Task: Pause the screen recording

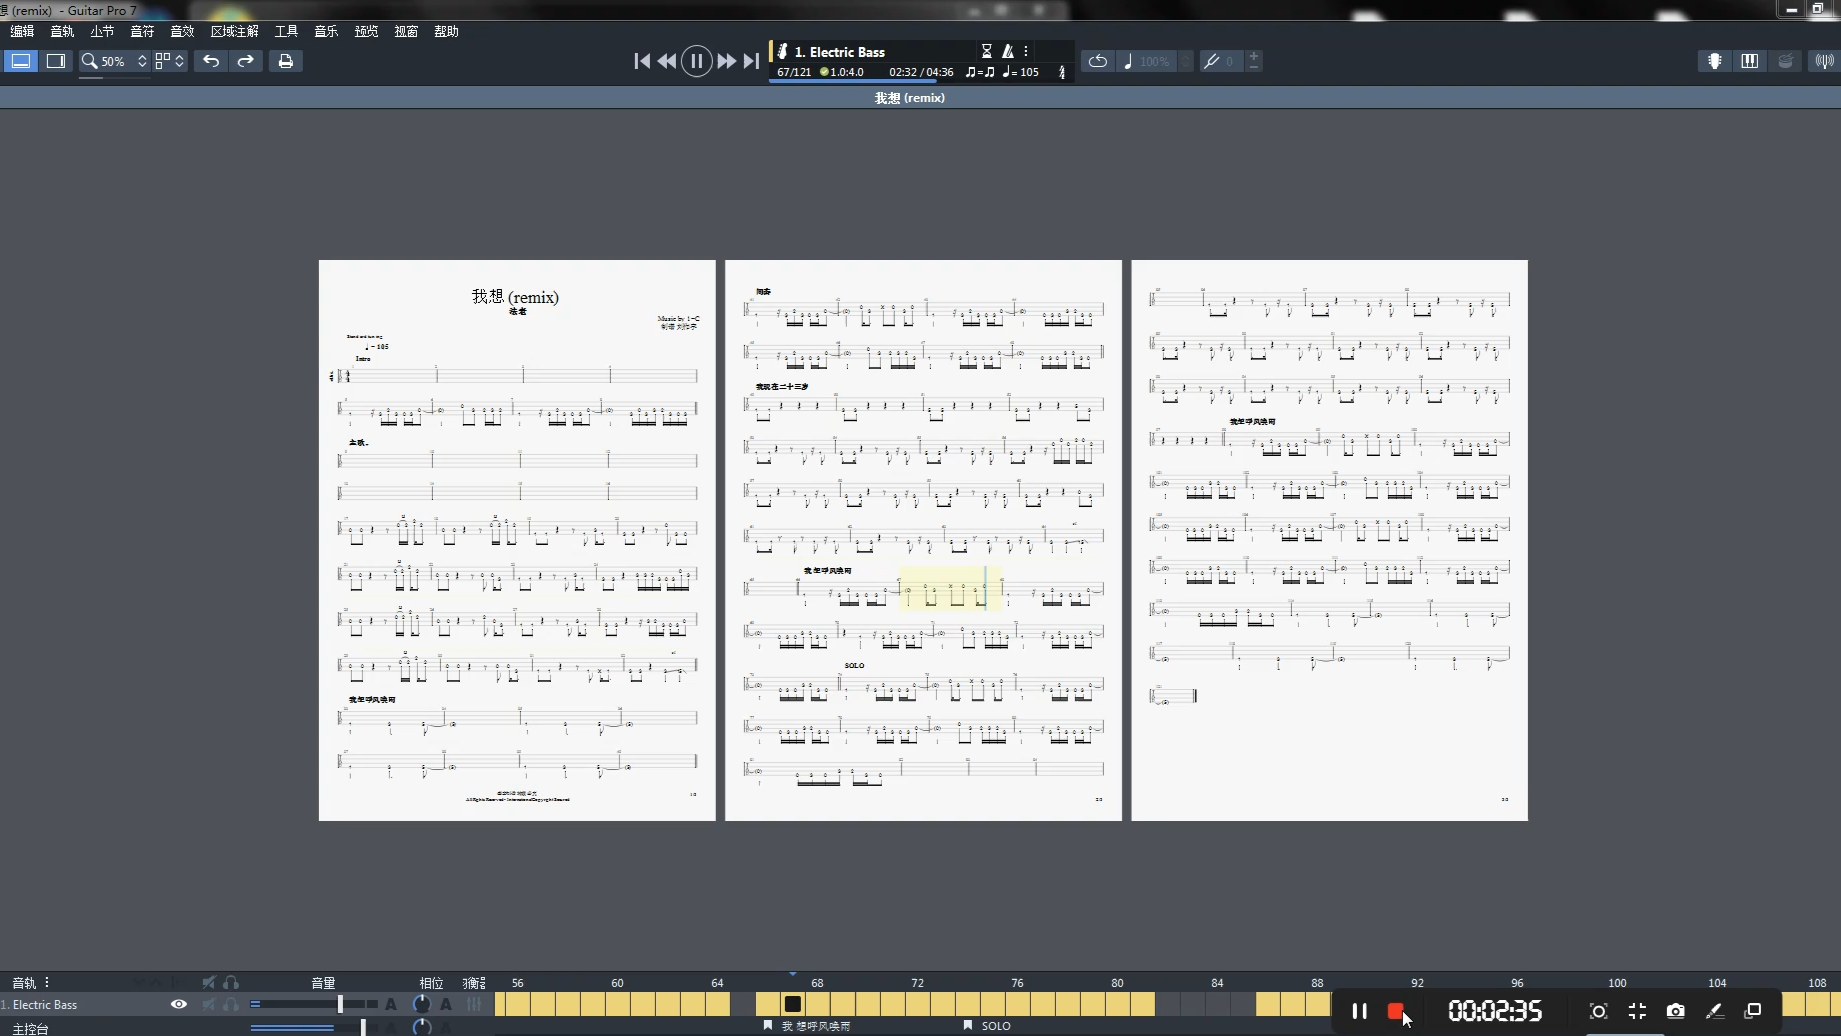Action: [x=1359, y=1011]
